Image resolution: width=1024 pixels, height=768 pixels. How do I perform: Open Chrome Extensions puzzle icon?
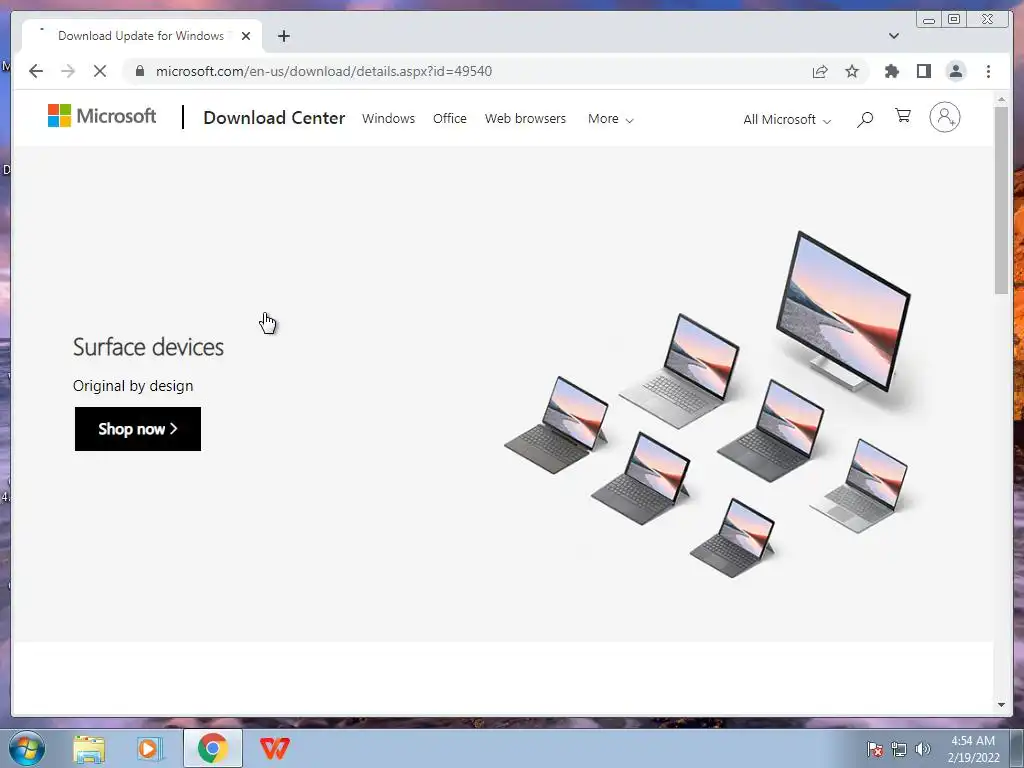[891, 71]
